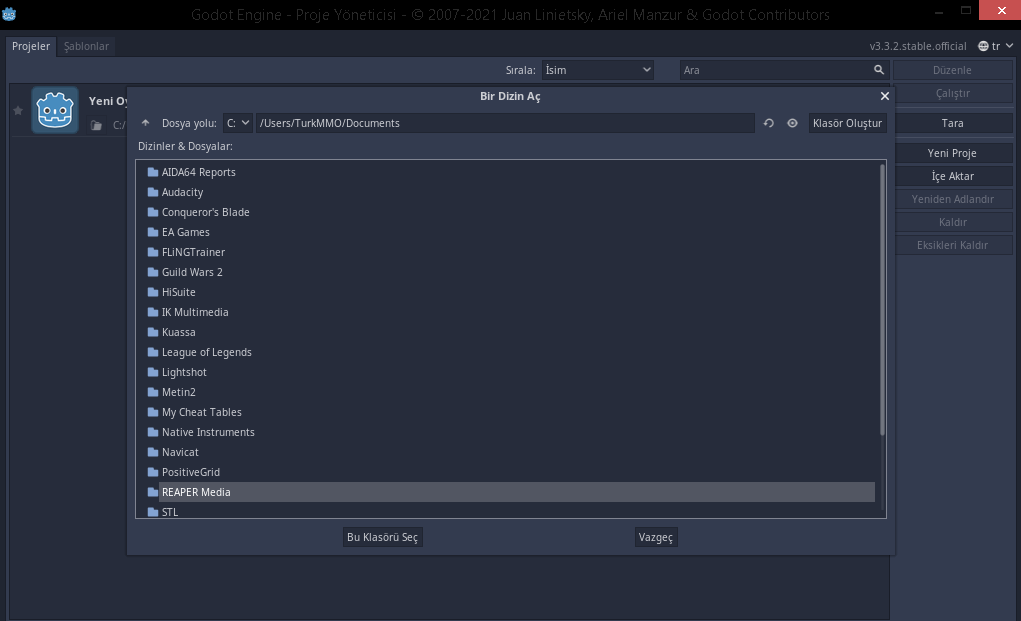1021x621 pixels.
Task: Click the Tara button
Action: [952, 123]
